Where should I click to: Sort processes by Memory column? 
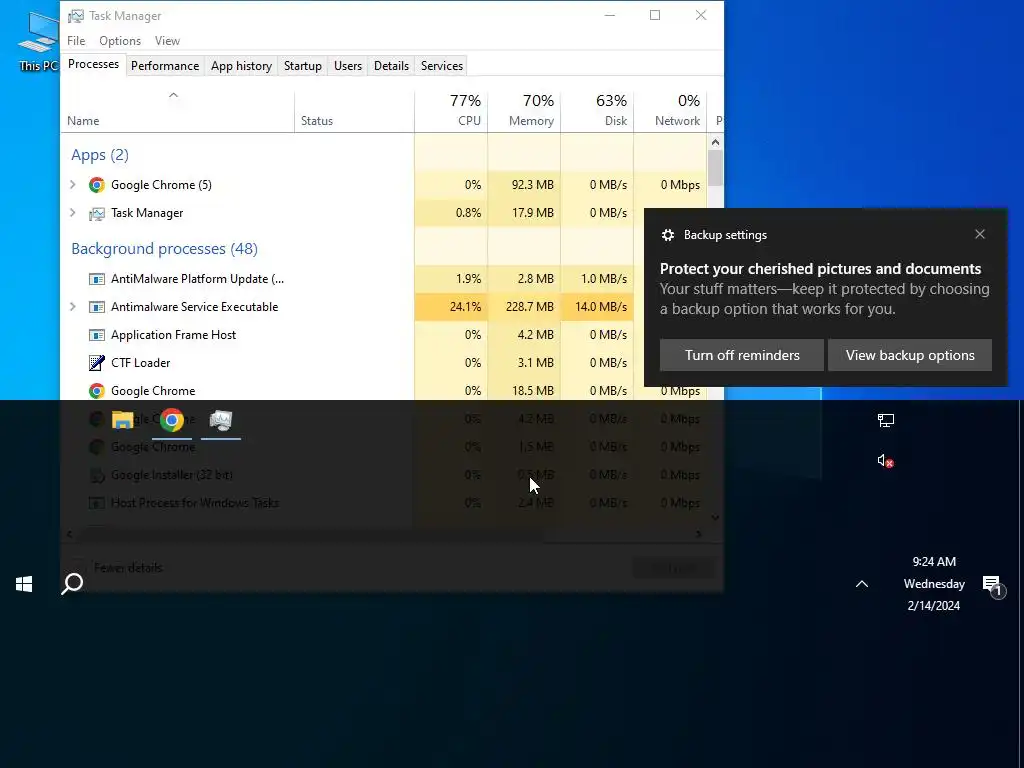click(x=524, y=112)
